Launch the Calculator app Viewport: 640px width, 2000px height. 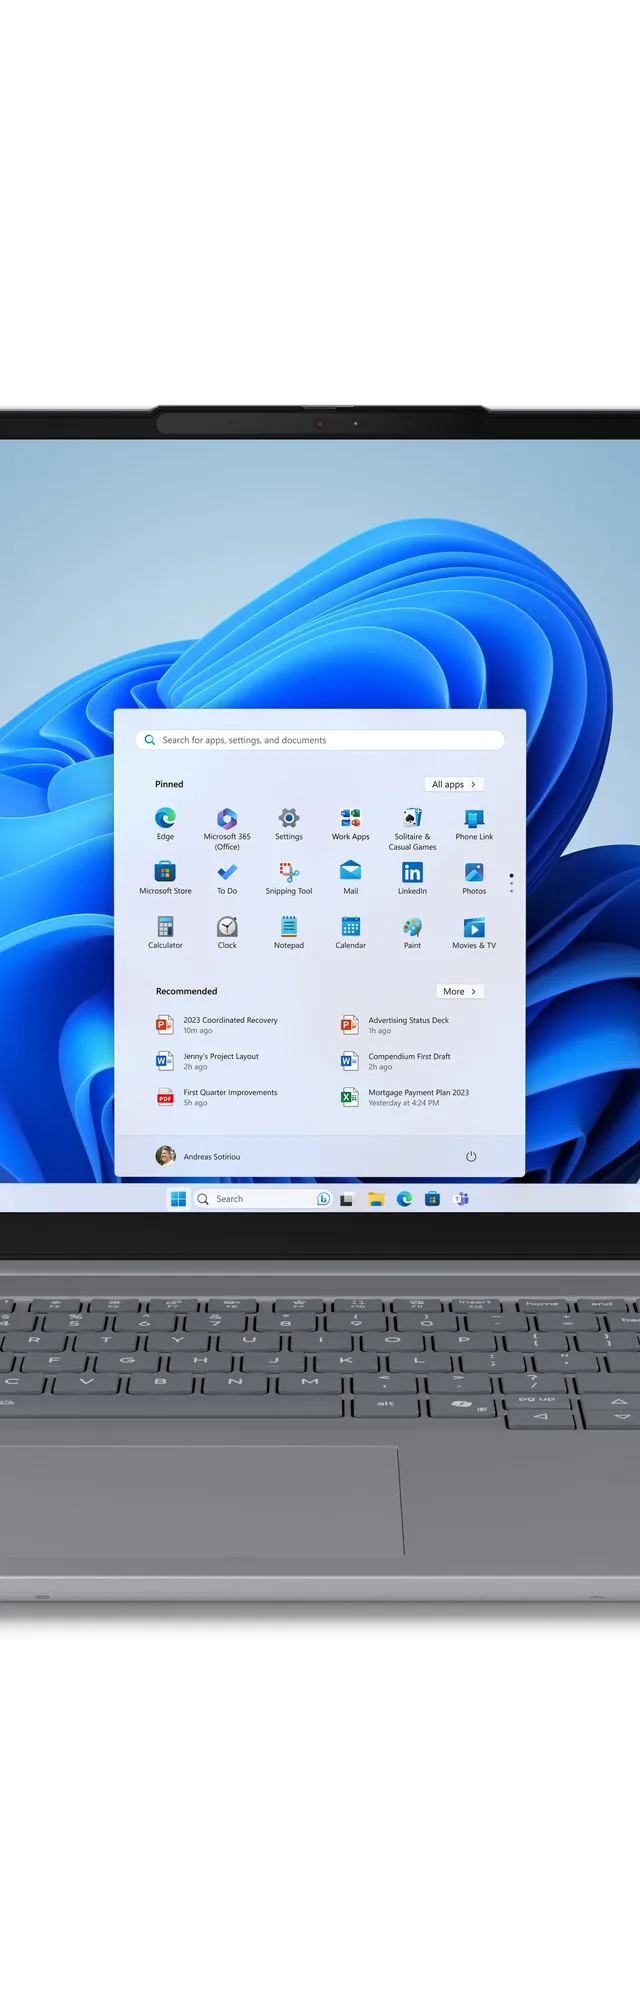click(165, 931)
